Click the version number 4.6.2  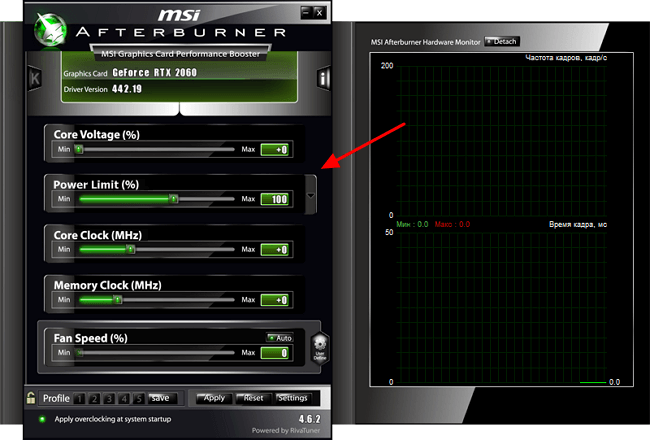(309, 419)
